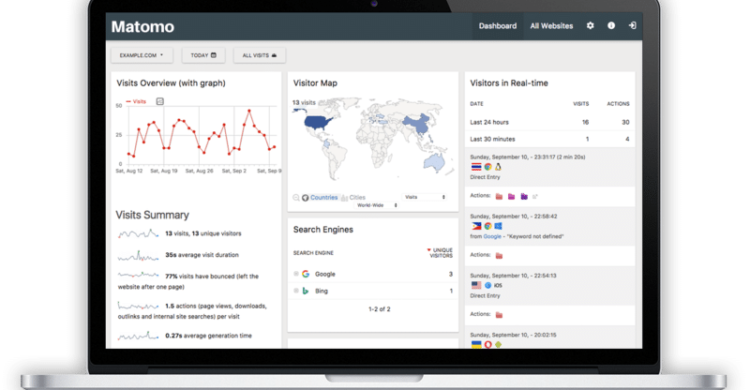Open the graph metrics picker icon
This screenshot has height=390, width=750.
pos(160,101)
